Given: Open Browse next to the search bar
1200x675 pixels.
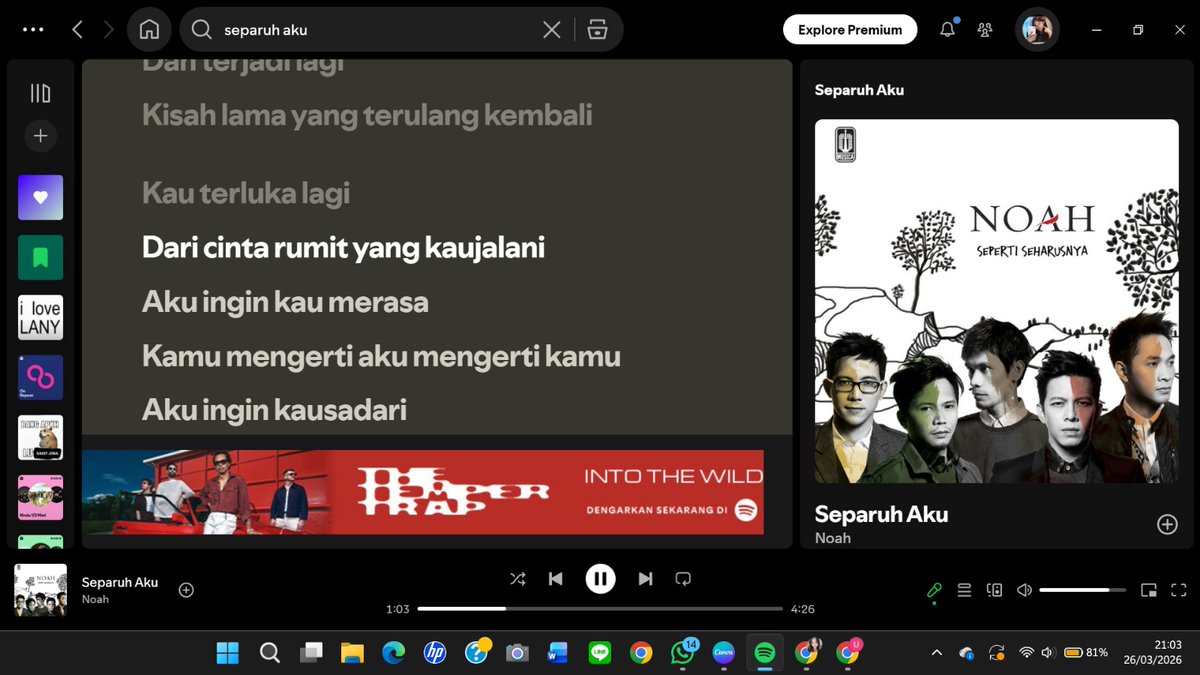Looking at the screenshot, I should tap(598, 30).
